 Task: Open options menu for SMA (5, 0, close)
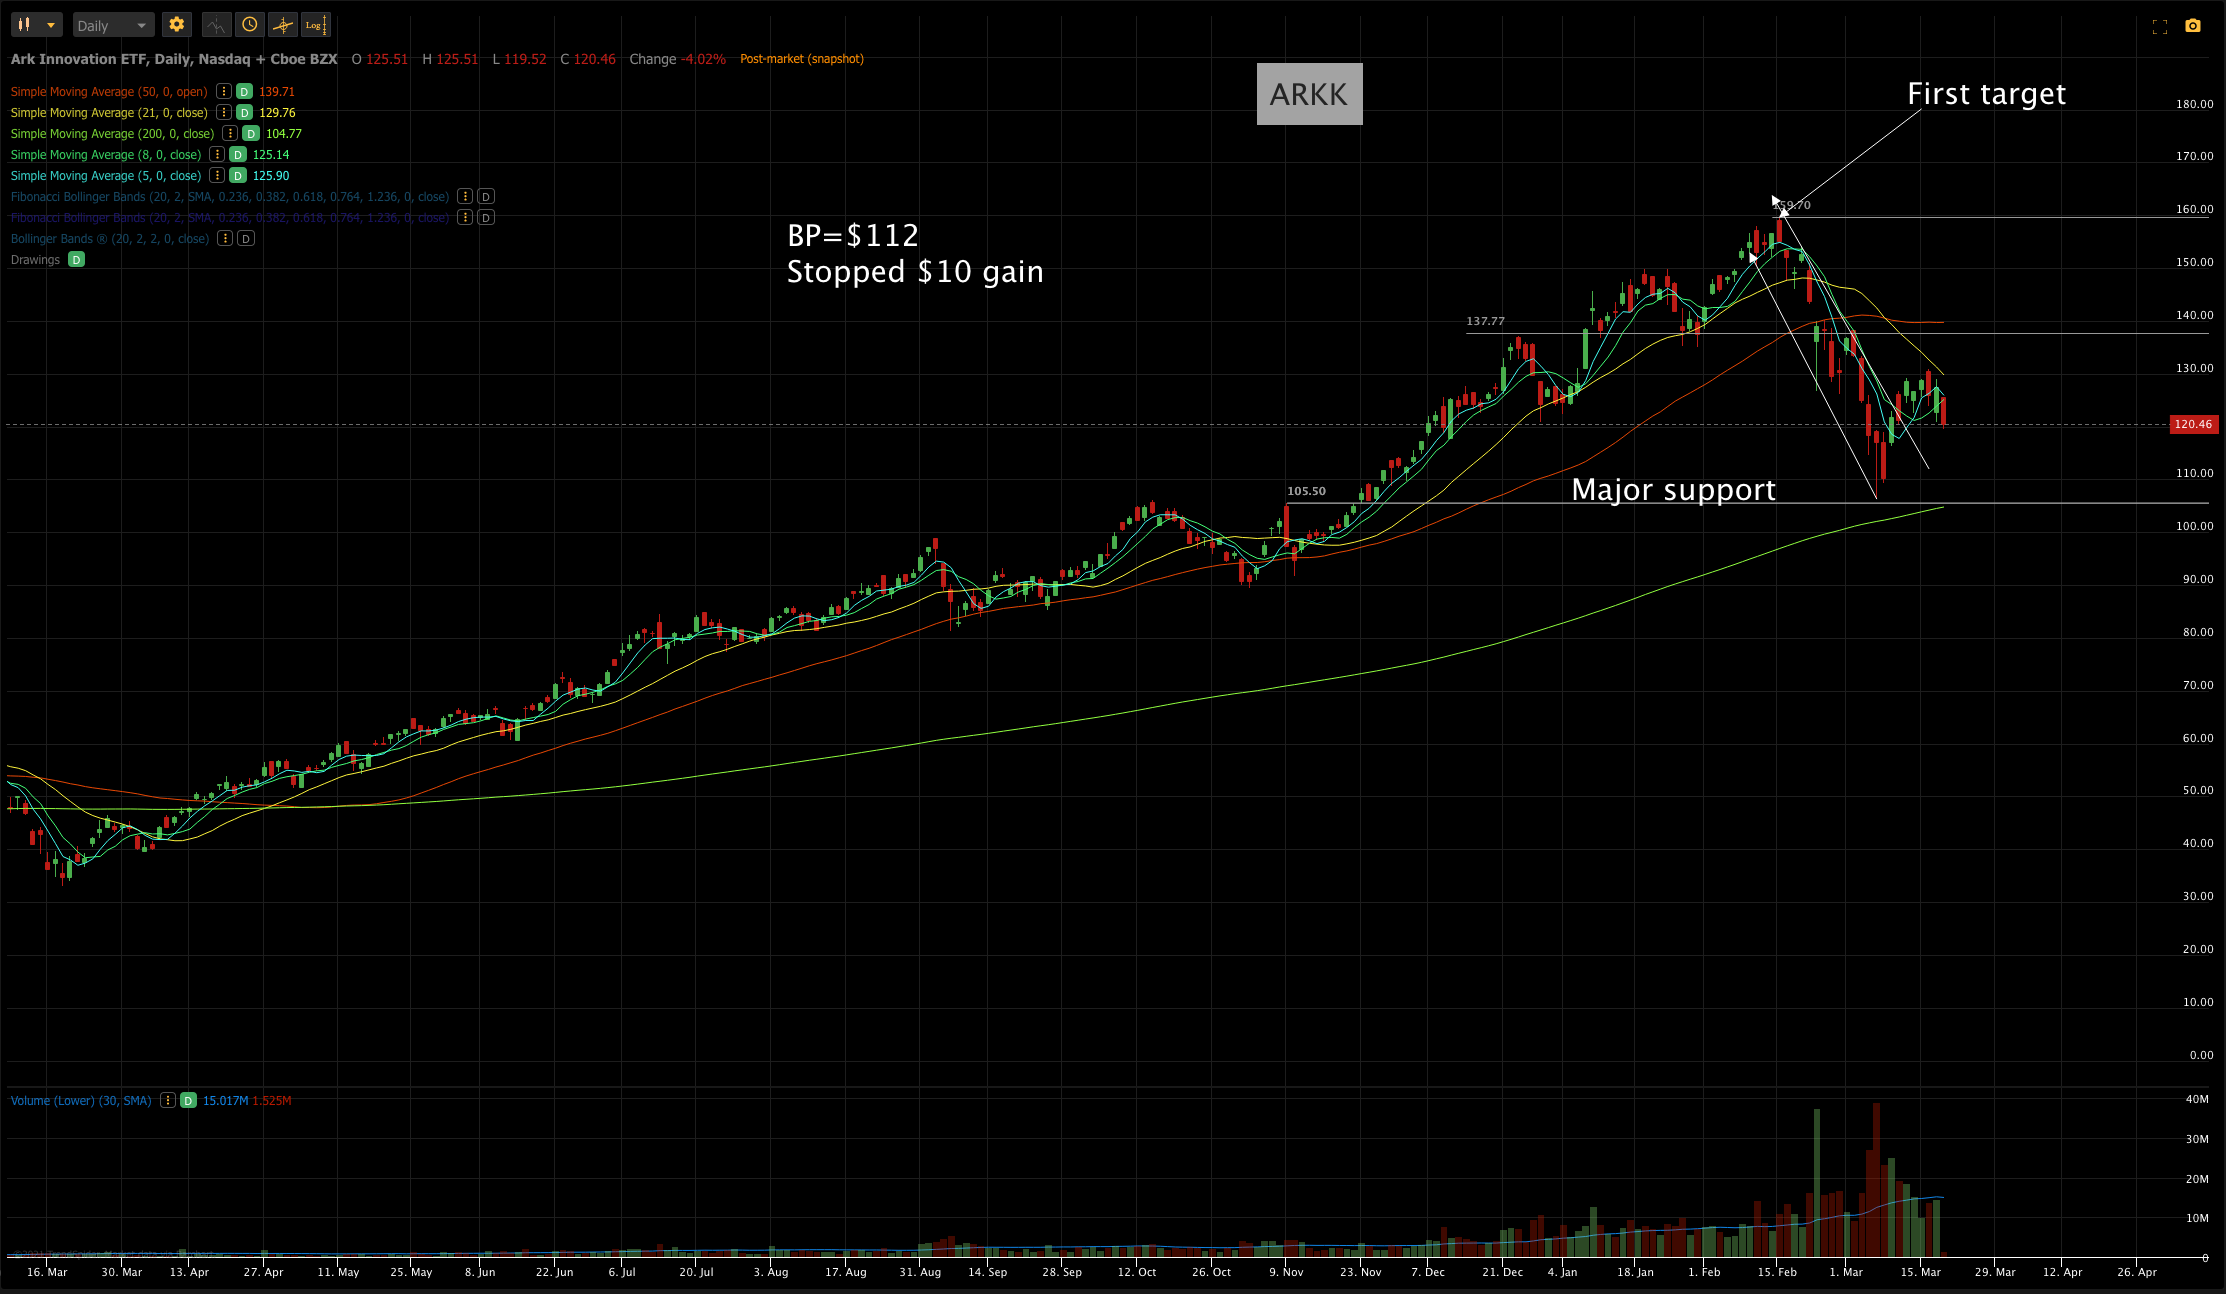[217, 175]
